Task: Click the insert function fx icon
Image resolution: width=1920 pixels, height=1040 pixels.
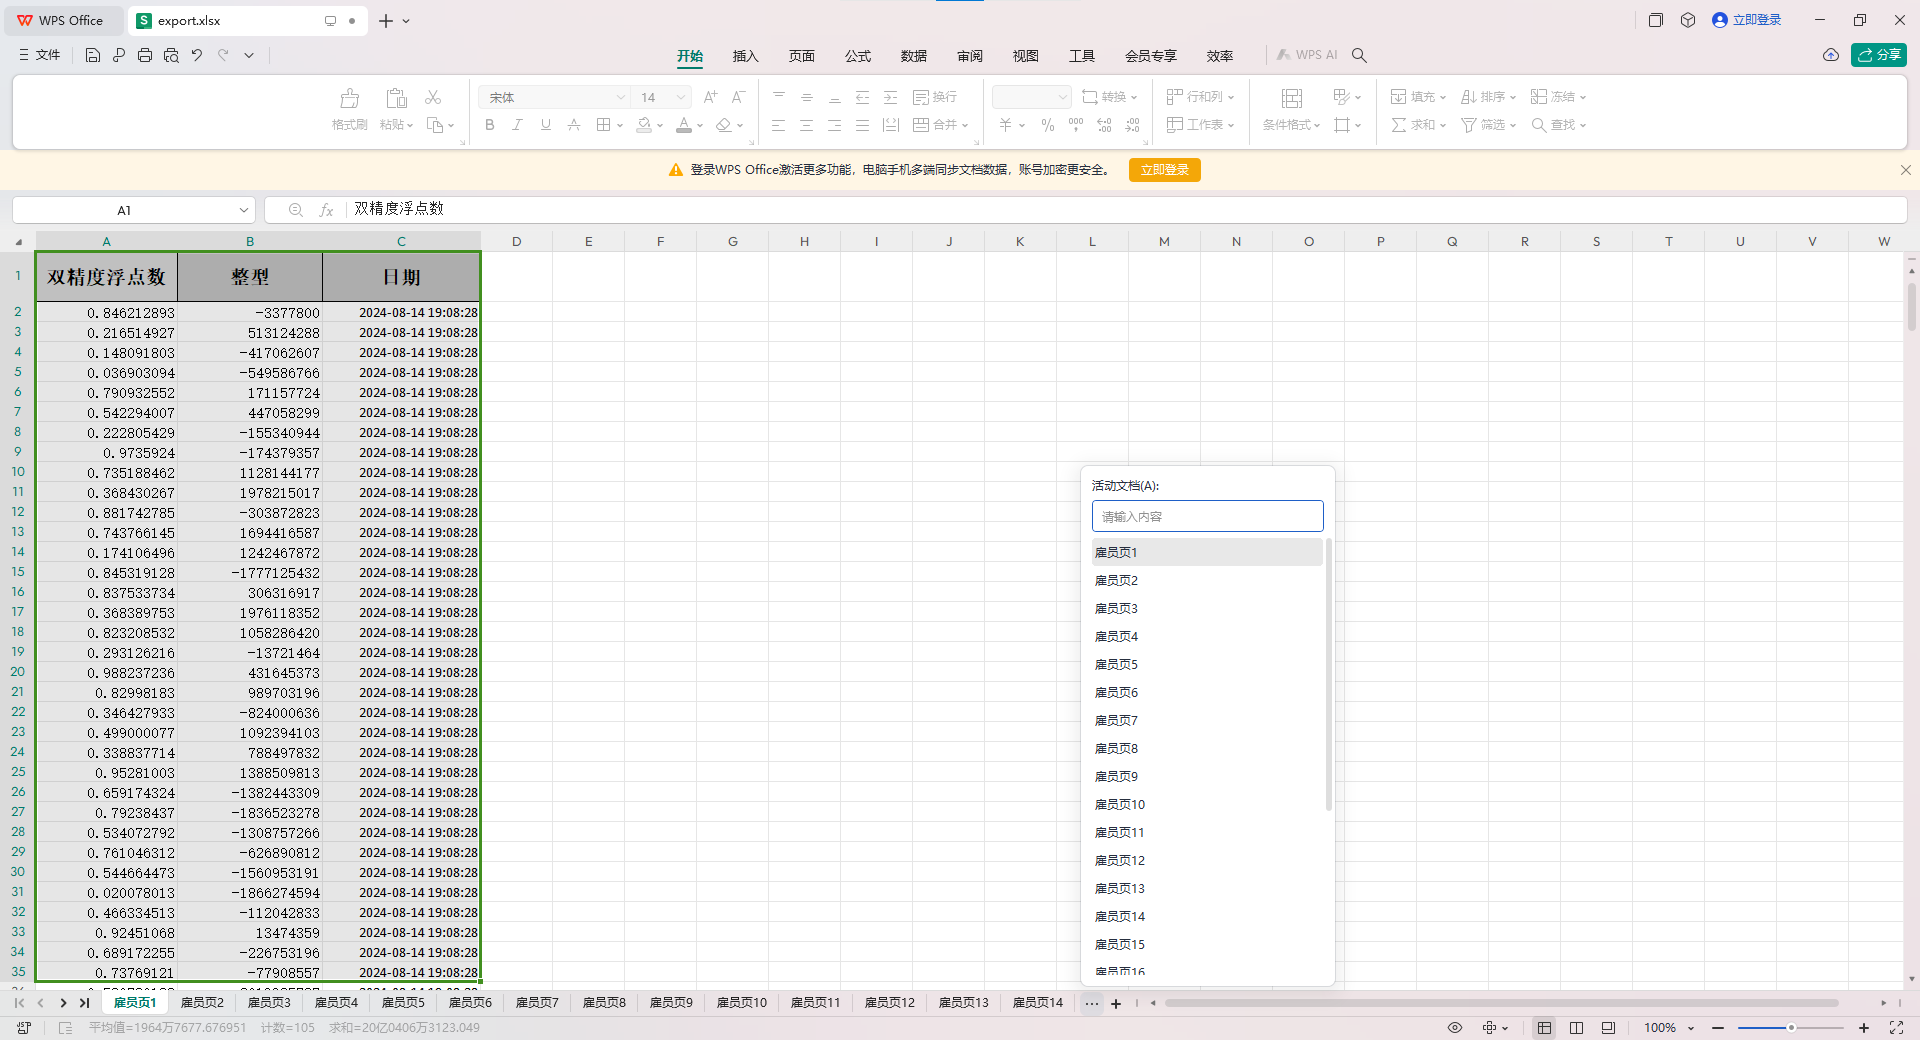Action: [326, 210]
